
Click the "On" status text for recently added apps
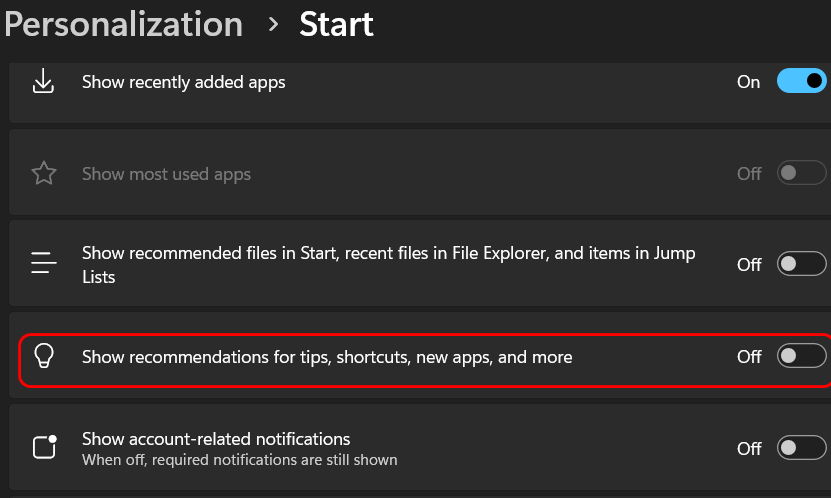[x=748, y=82]
